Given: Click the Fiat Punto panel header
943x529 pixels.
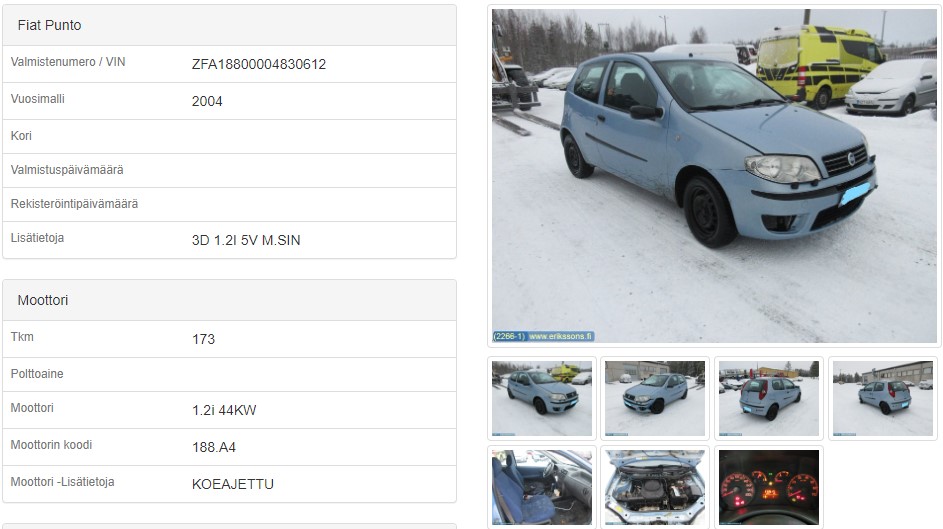Looking at the screenshot, I should coord(229,25).
